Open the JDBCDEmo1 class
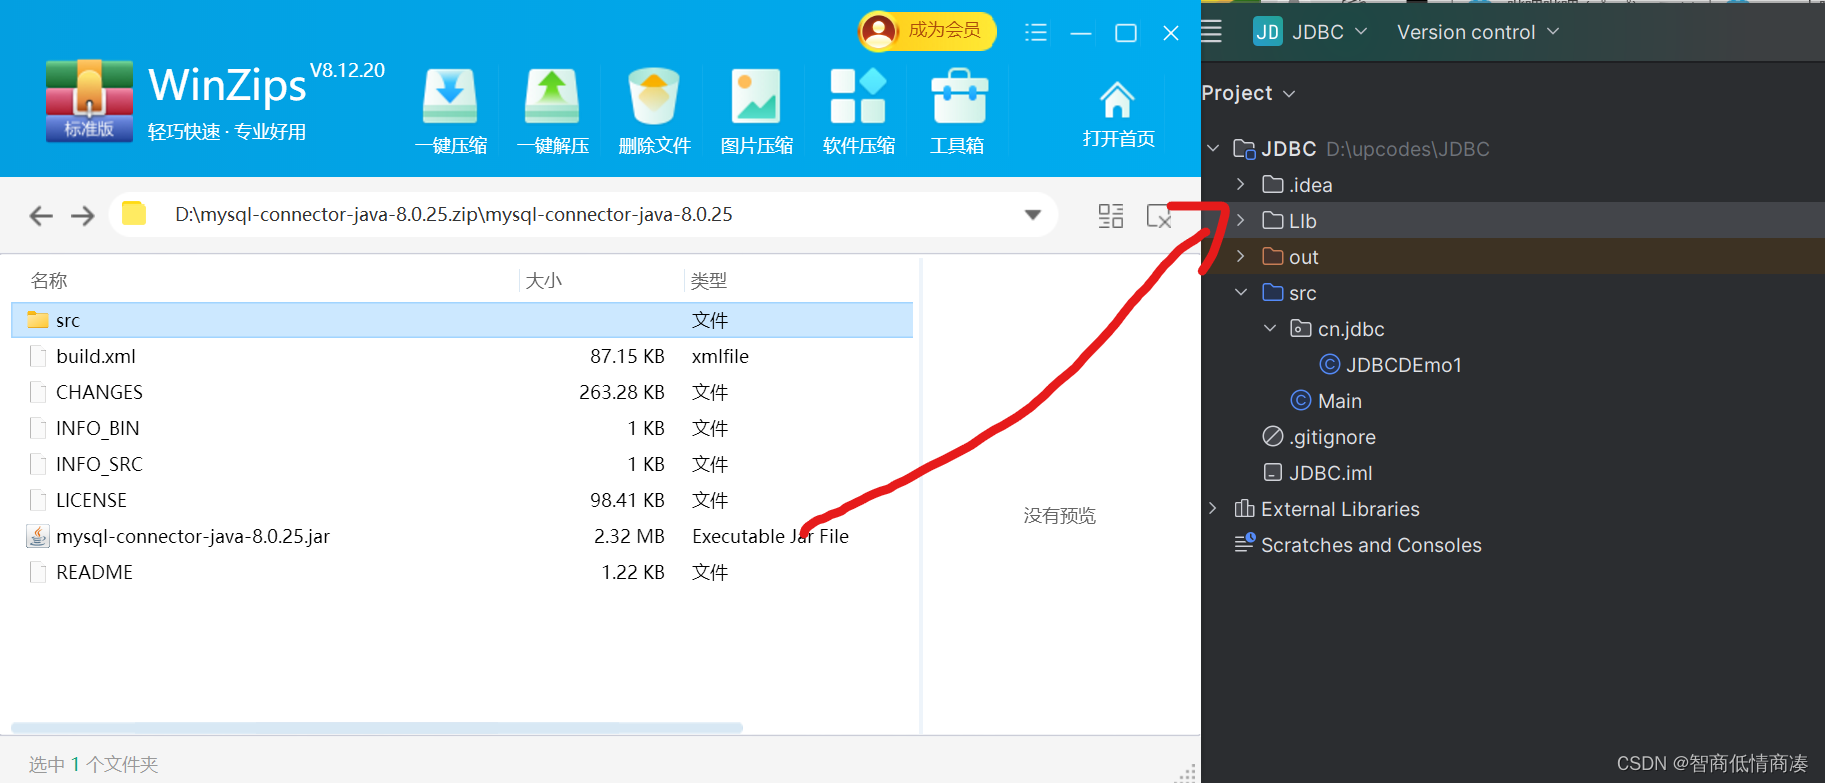 (1391, 365)
